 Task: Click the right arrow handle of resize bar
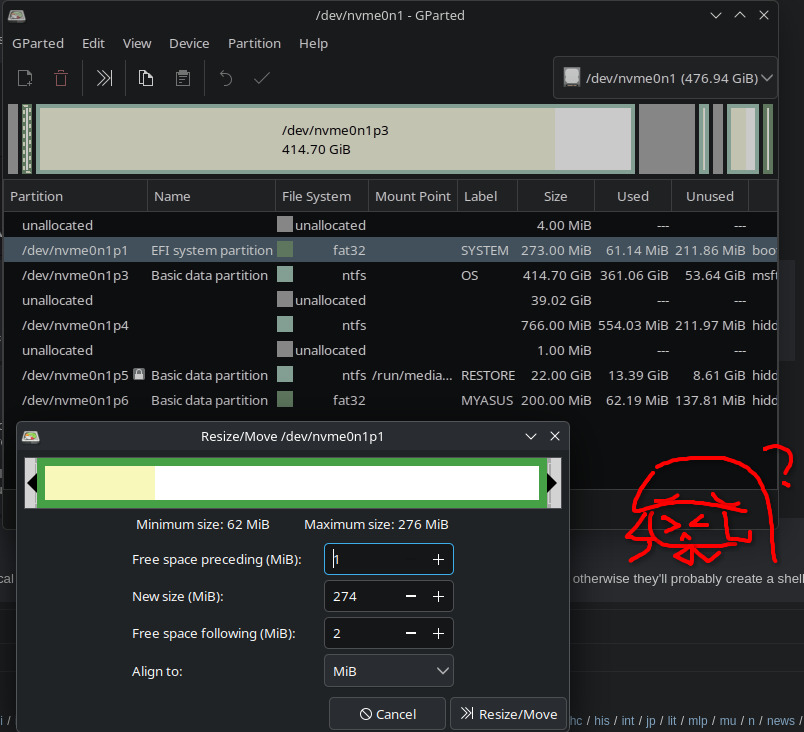pyautogui.click(x=553, y=483)
